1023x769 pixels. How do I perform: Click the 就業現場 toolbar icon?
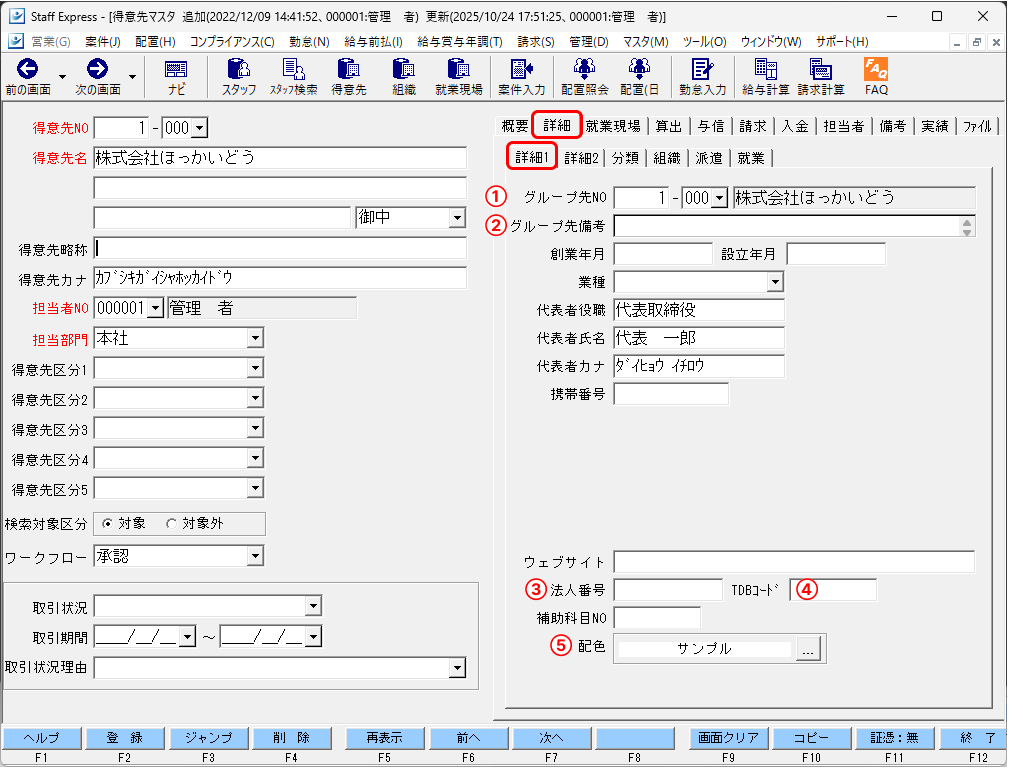coord(459,75)
